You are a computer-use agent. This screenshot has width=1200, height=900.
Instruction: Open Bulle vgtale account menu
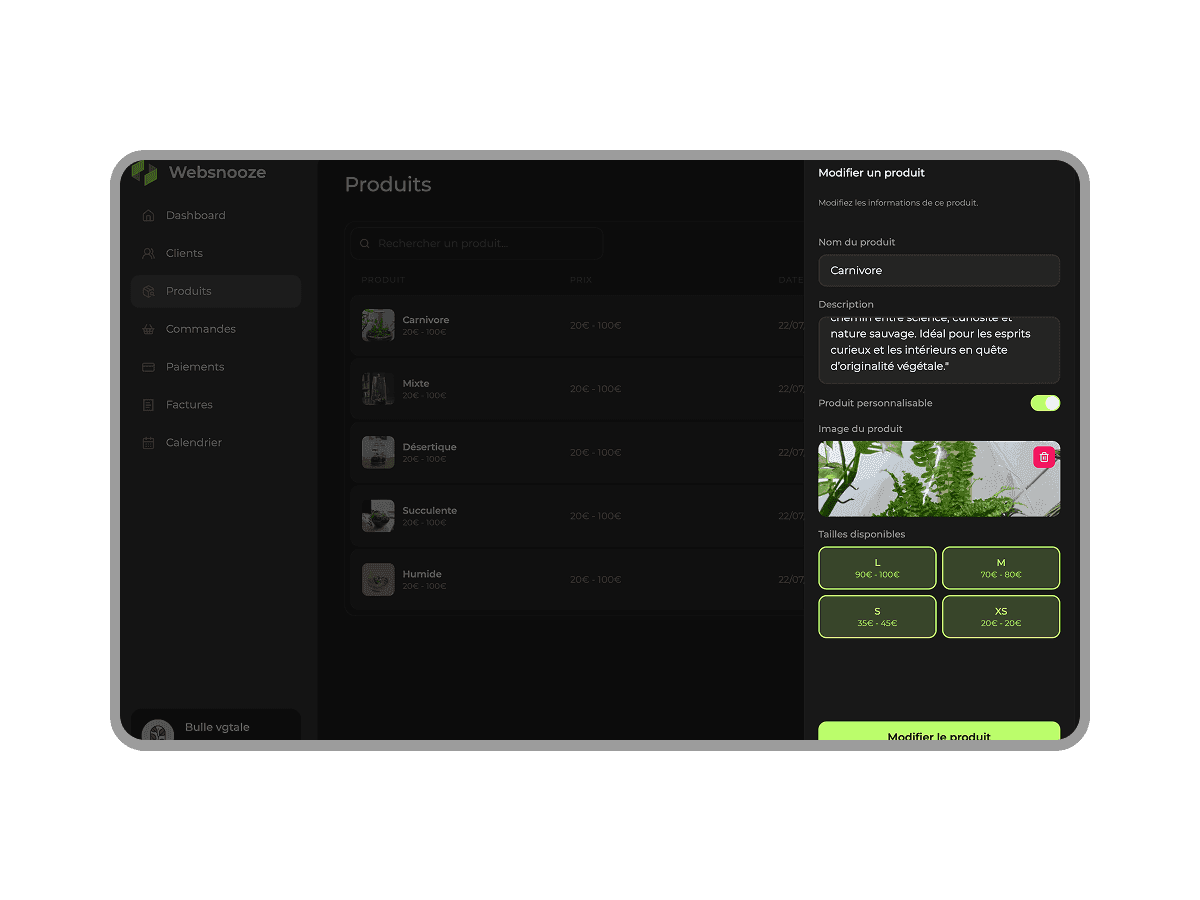pos(215,728)
